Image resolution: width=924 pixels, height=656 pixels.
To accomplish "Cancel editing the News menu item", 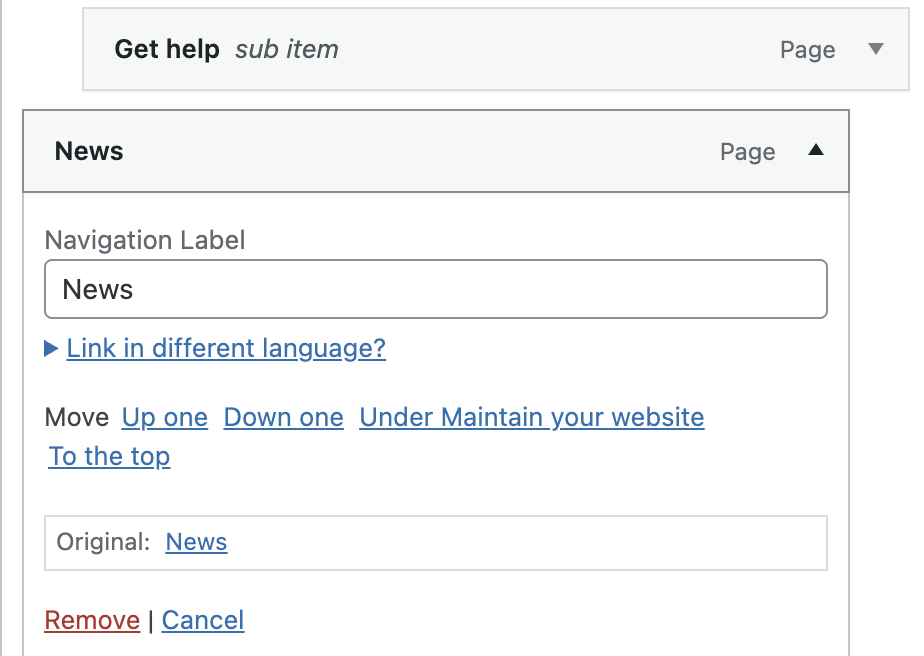I will click(203, 620).
